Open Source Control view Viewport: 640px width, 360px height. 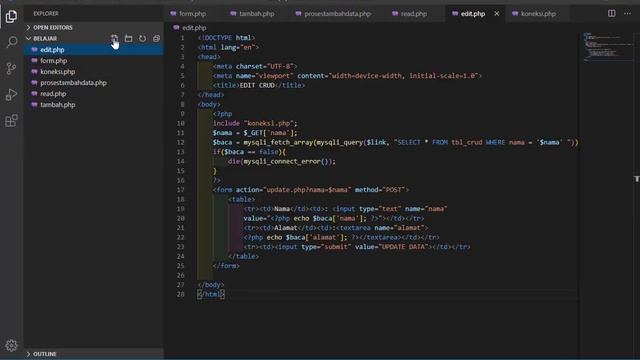(11, 68)
